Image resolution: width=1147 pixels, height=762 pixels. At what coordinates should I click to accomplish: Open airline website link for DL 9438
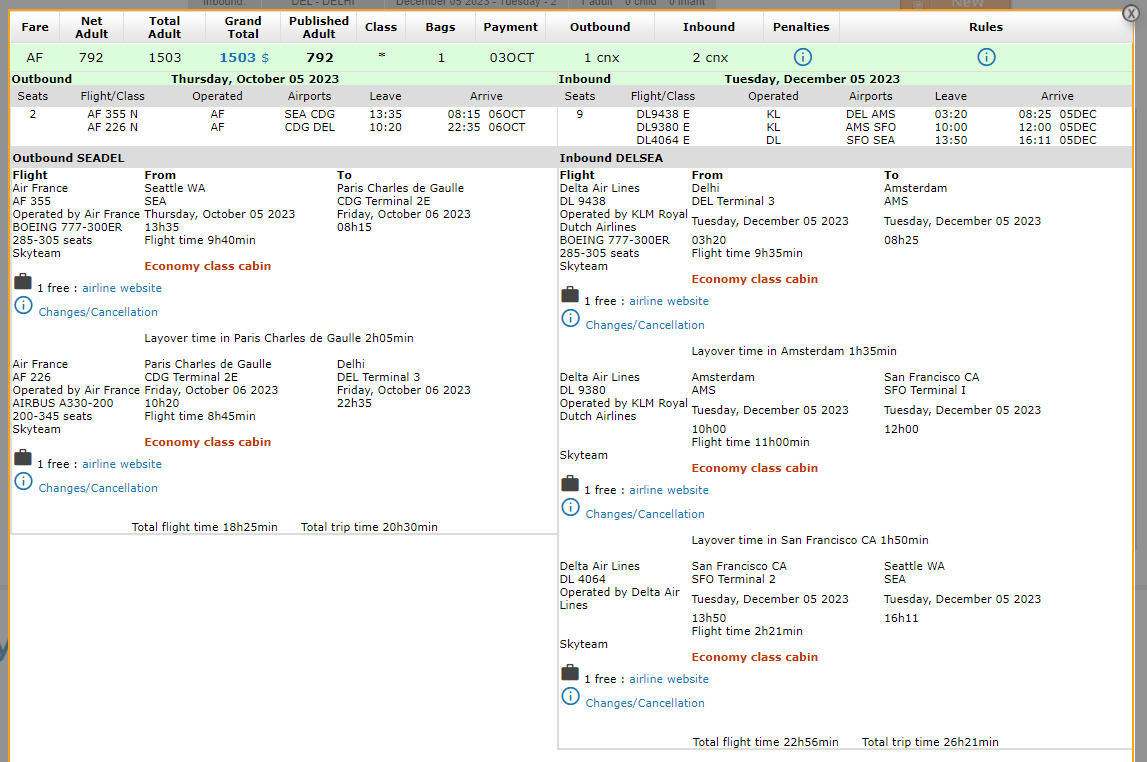[x=668, y=301]
